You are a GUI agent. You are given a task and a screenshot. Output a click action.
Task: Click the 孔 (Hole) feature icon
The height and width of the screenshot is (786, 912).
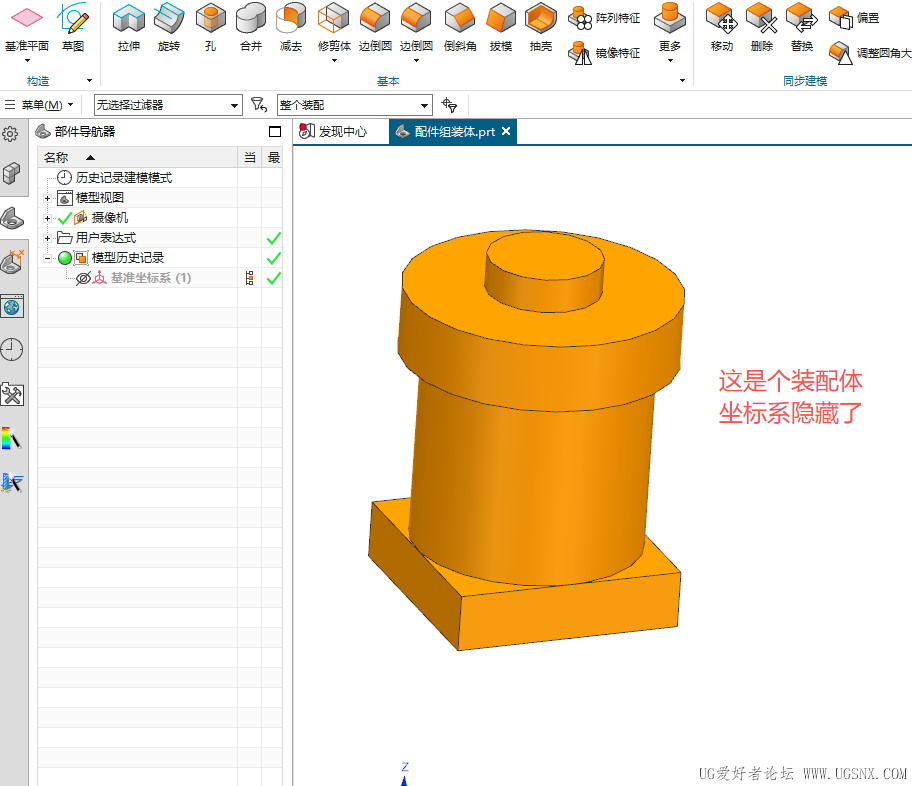(x=210, y=20)
